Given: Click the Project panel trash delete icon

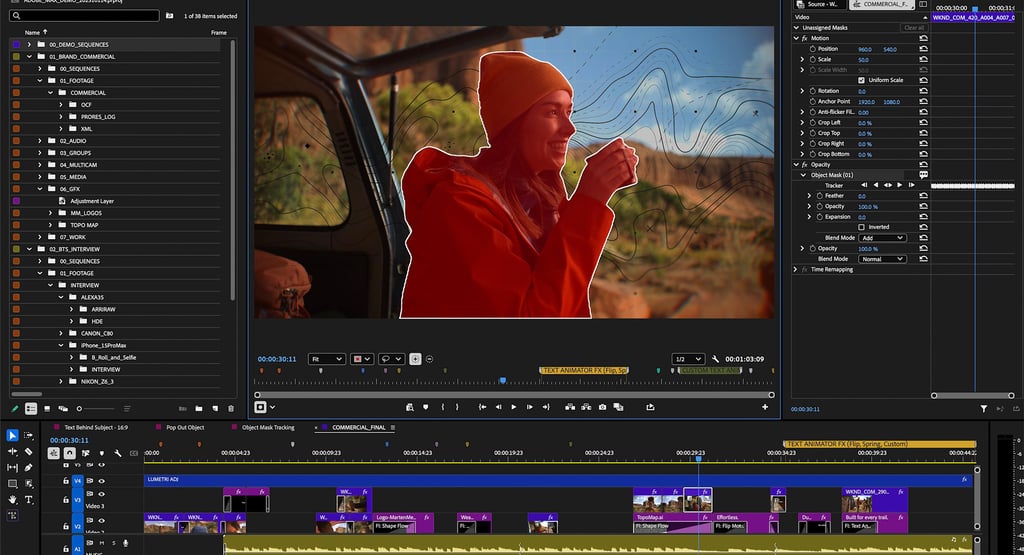Looking at the screenshot, I should (x=231, y=409).
